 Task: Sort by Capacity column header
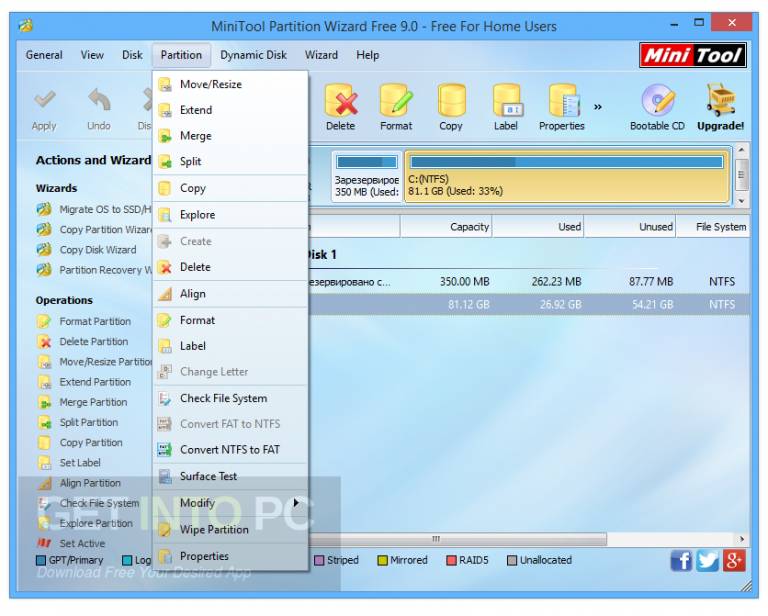click(446, 227)
